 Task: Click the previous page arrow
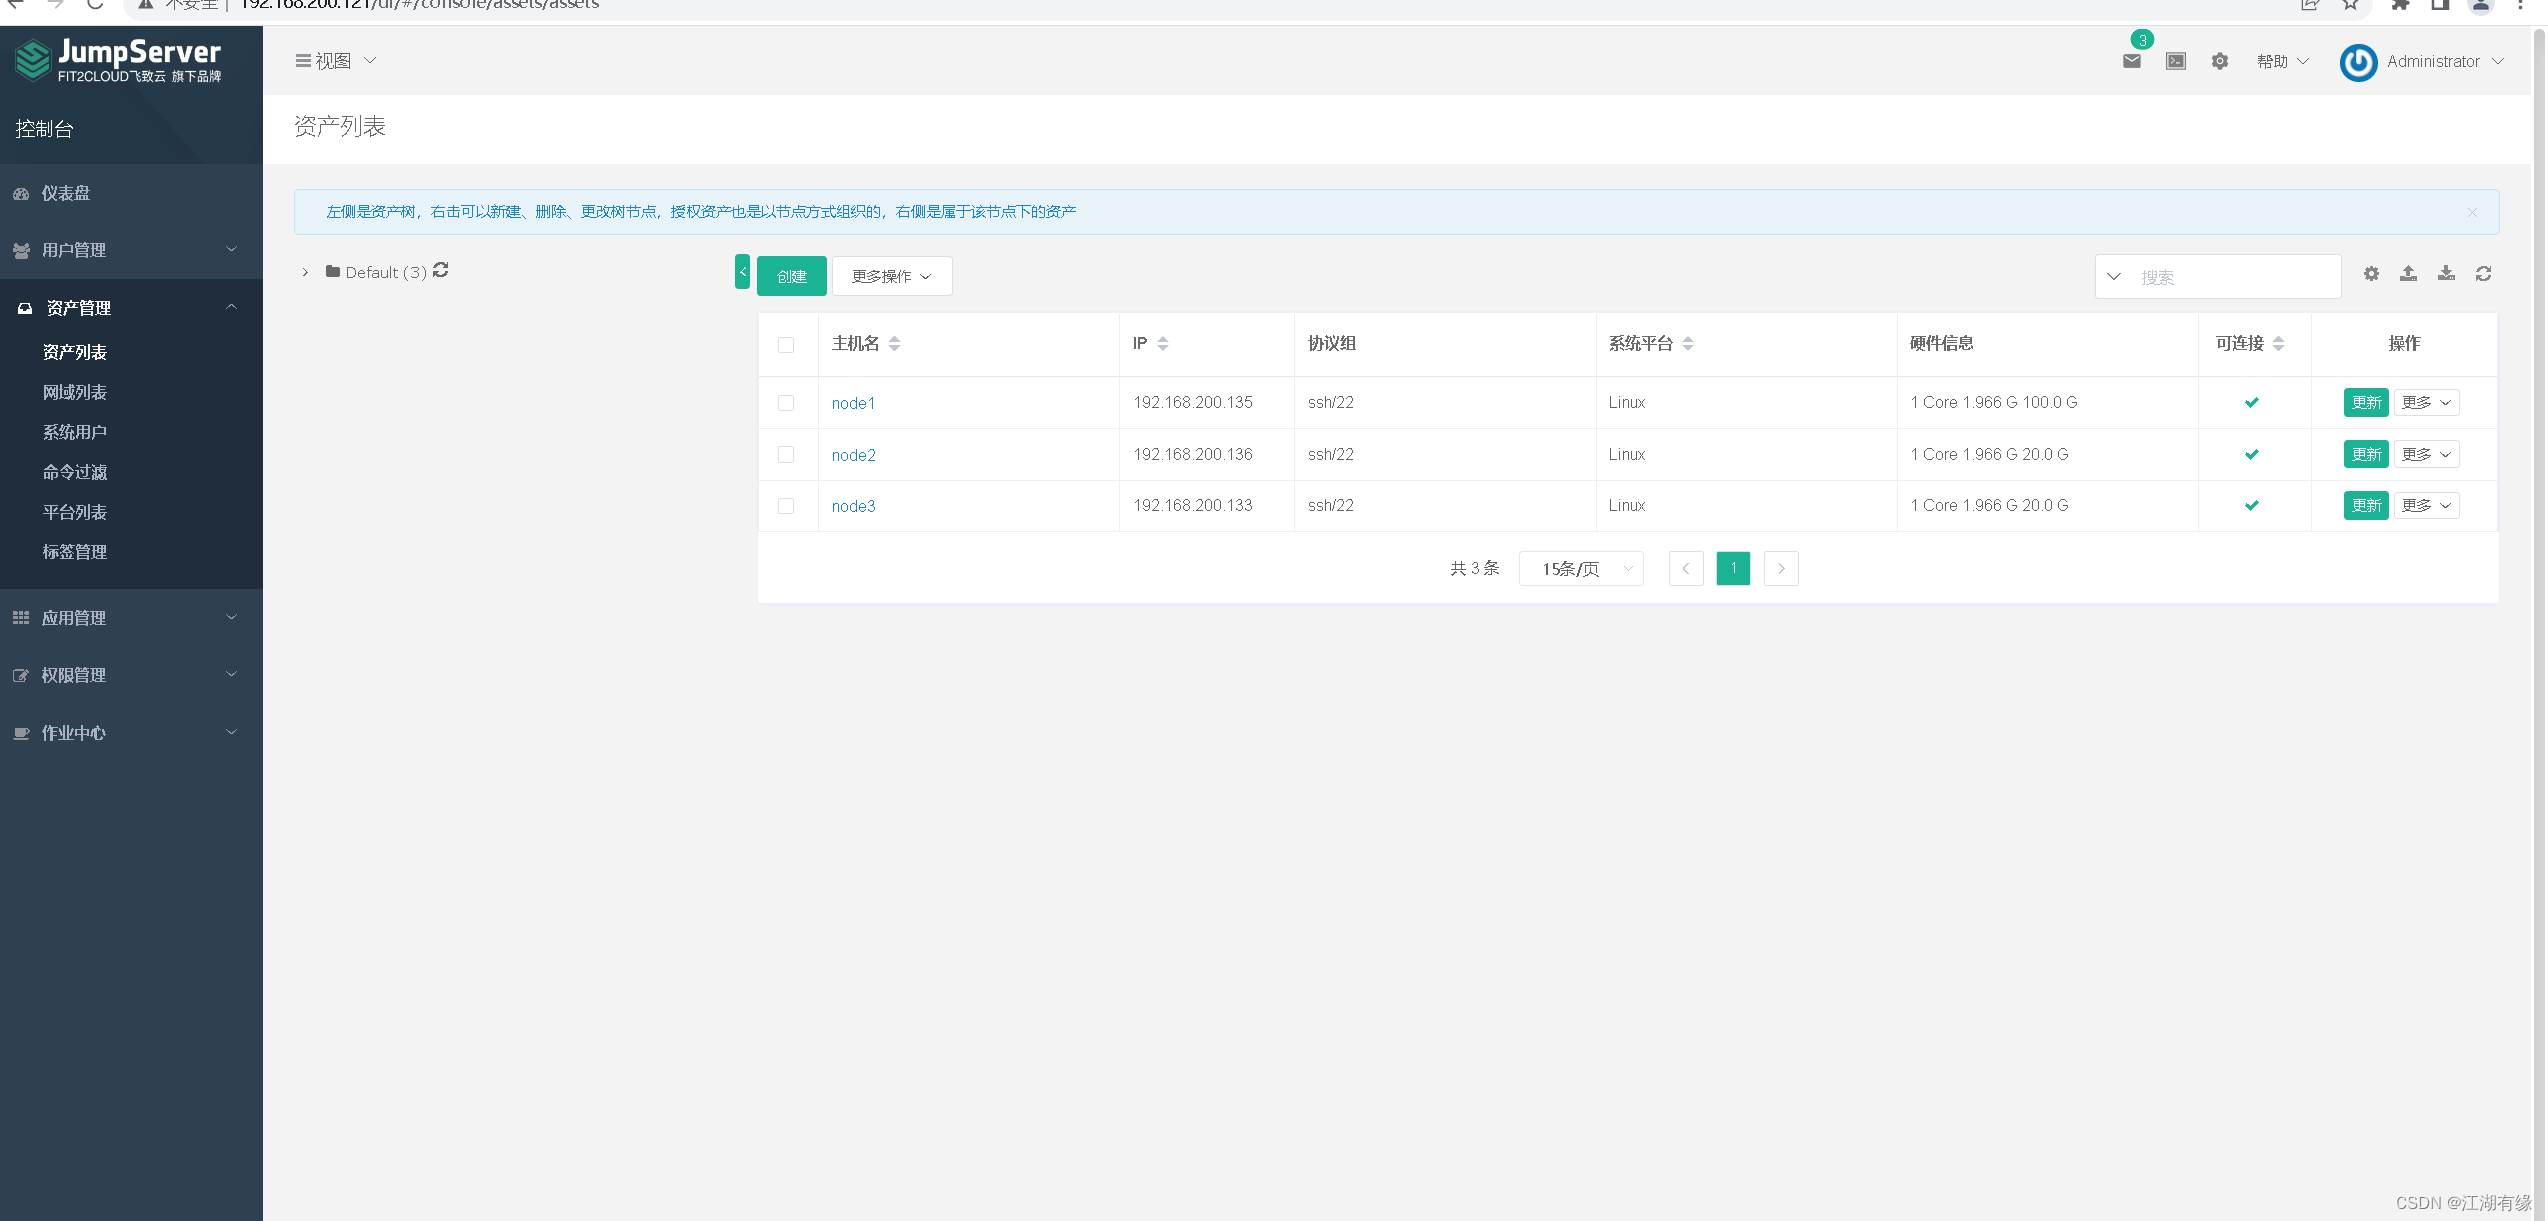click(x=1686, y=568)
